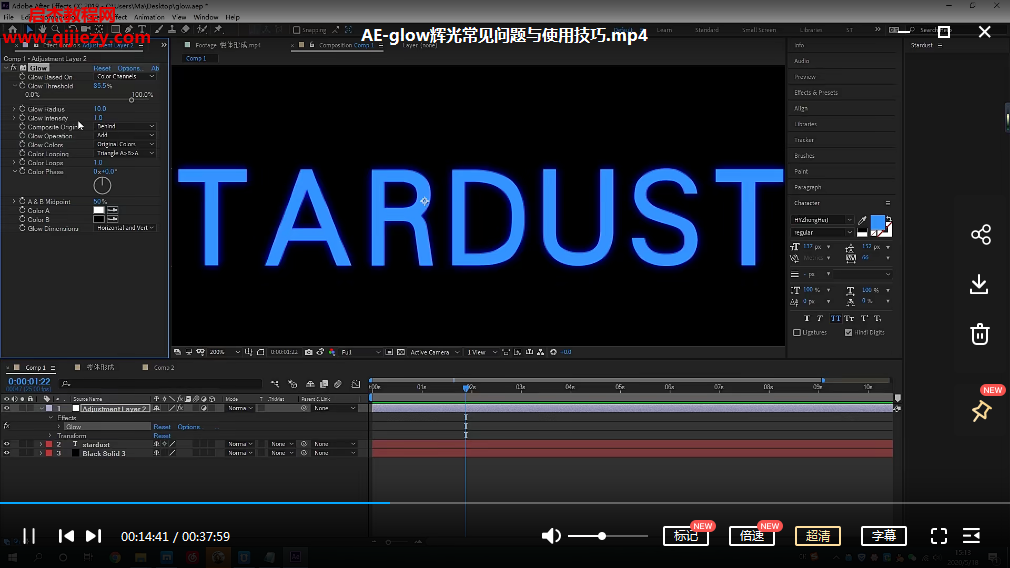Toggle the Snapping checkbox in toolbar
The width and height of the screenshot is (1010, 568).
[297, 30]
